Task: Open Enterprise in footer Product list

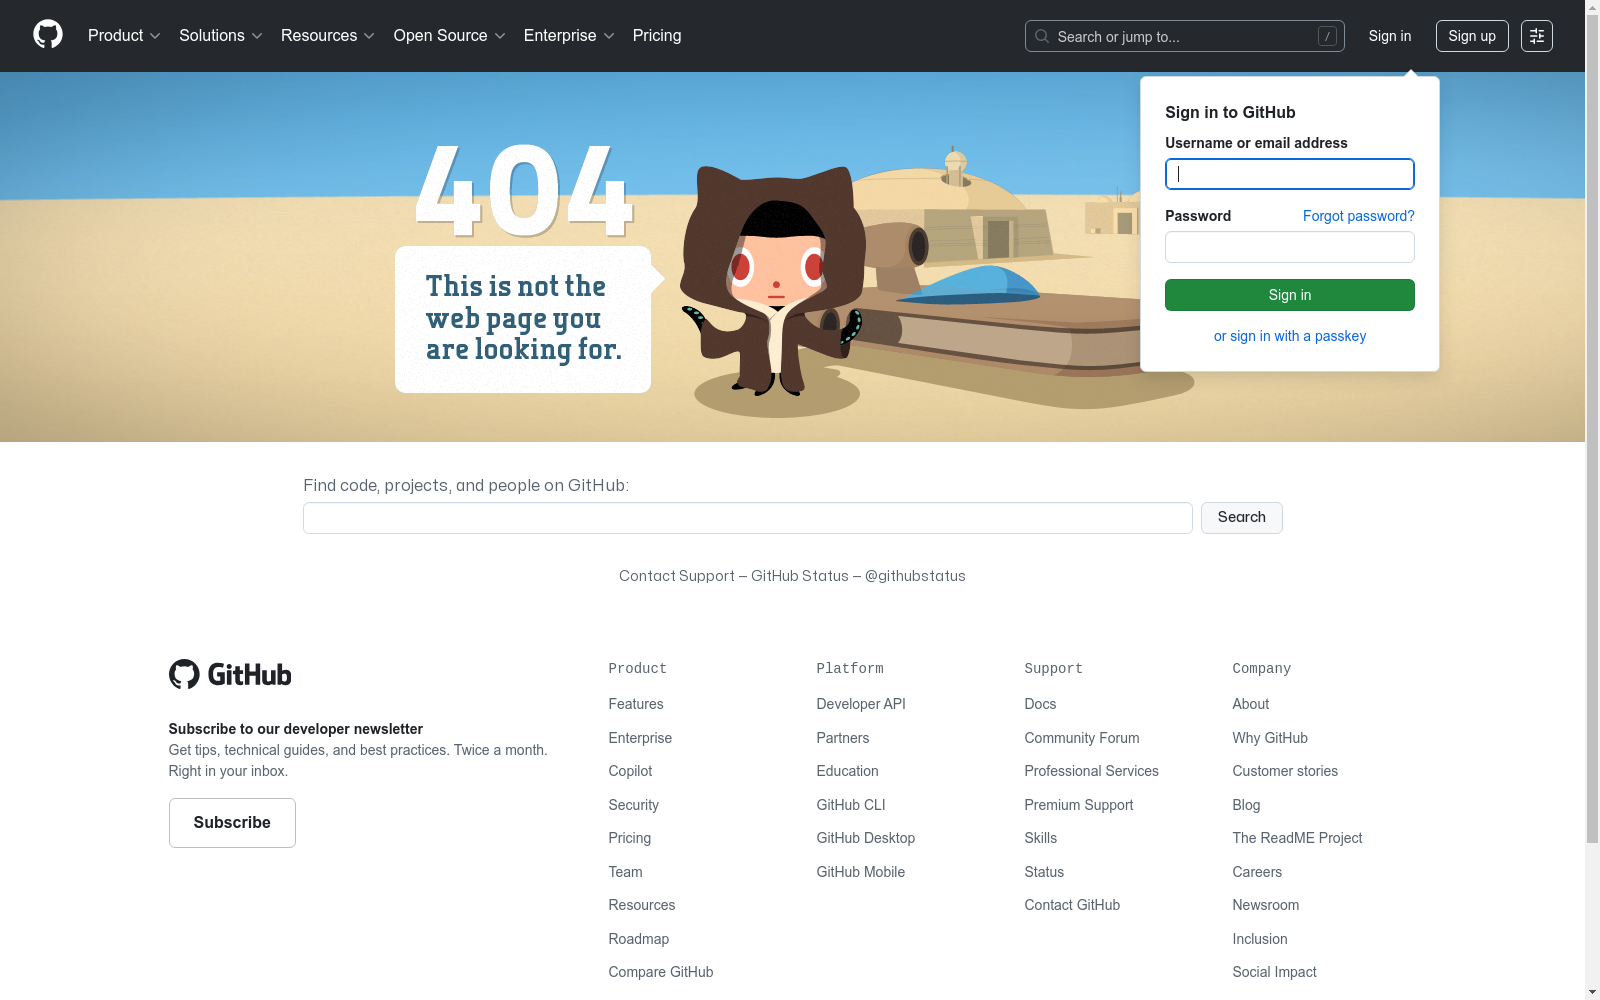Action: click(640, 738)
